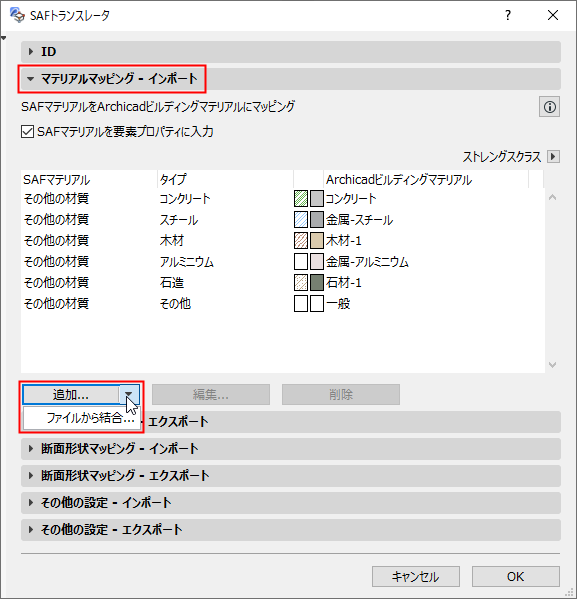Click 金属-スチール building material name
Viewport: 577px width, 599px height.
pyautogui.click(x=359, y=220)
